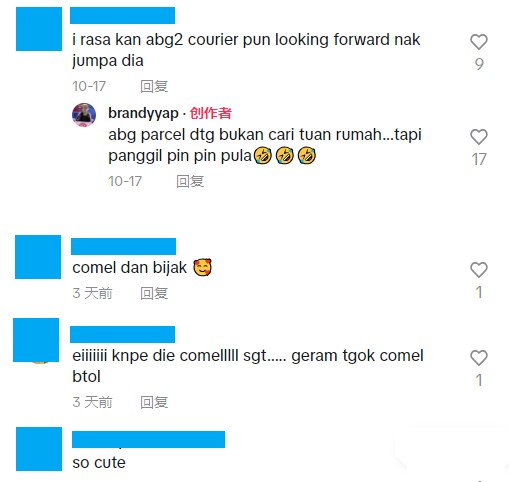The width and height of the screenshot is (509, 482).
Task: Like the 'looking forward nak jumpa dia' comment
Action: pos(479,42)
